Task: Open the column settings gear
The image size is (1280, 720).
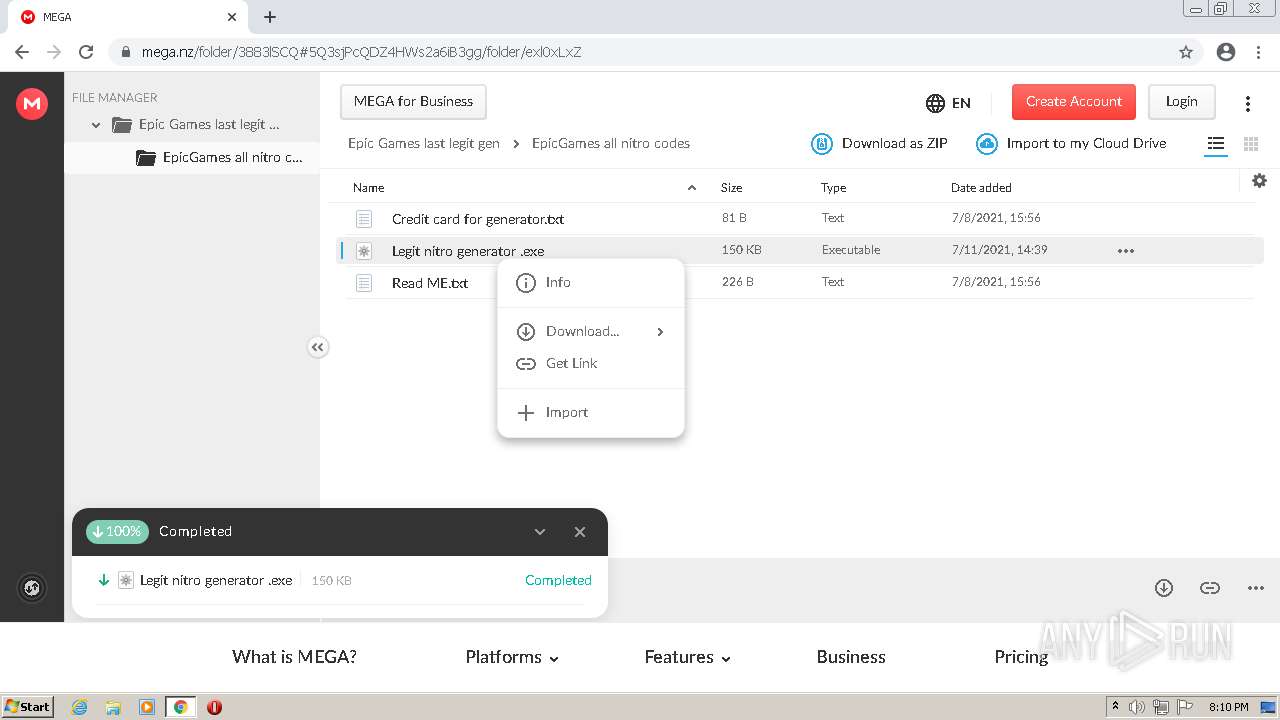Action: click(1259, 180)
